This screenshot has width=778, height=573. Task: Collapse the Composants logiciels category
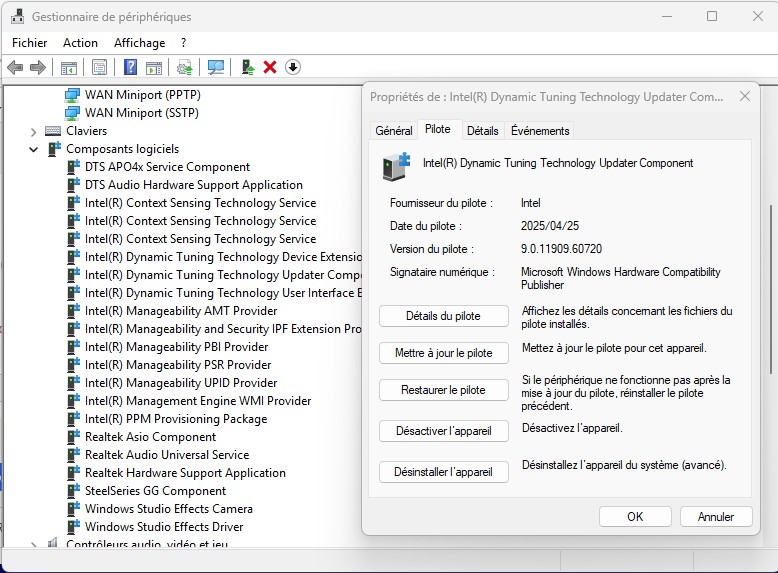[33, 149]
